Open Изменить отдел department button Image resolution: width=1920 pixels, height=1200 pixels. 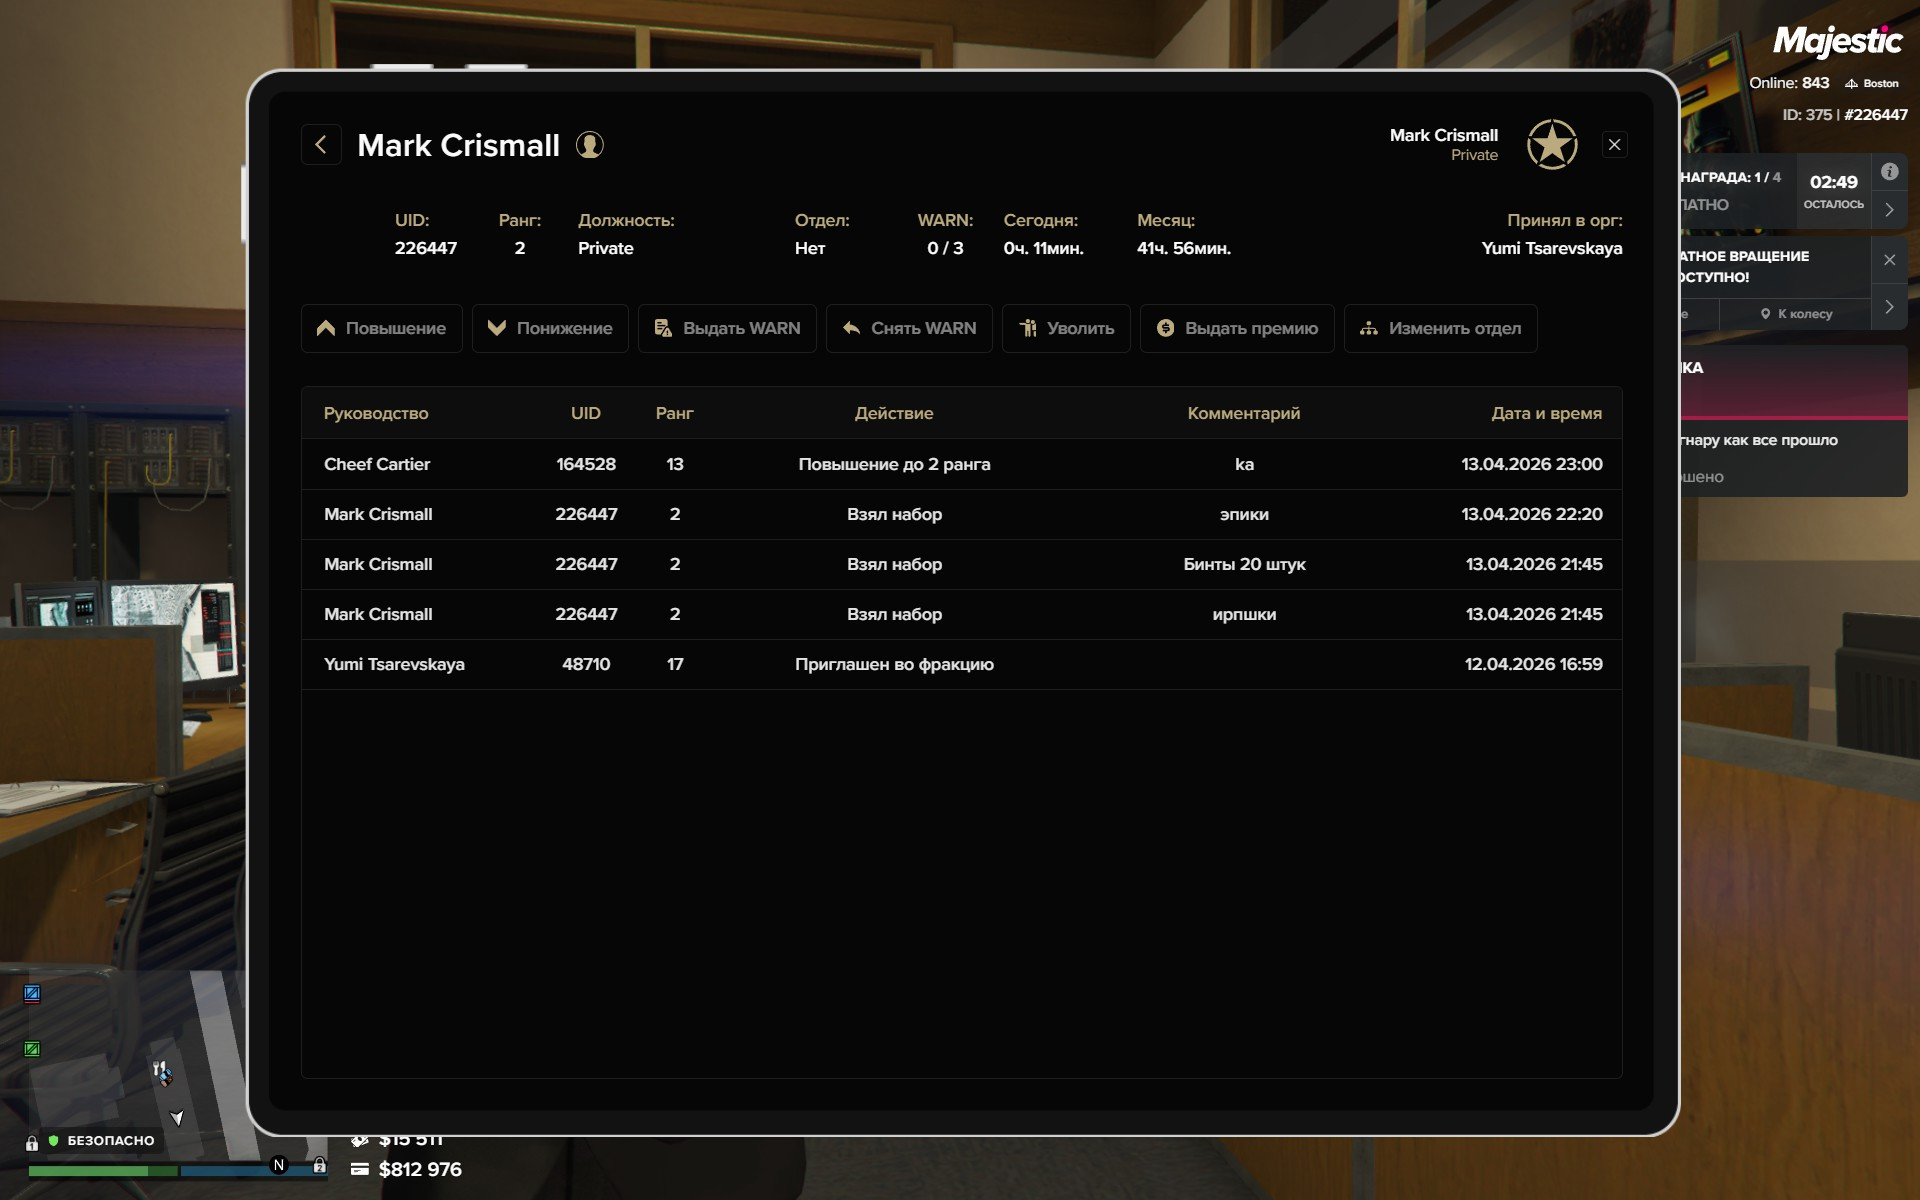(1440, 328)
